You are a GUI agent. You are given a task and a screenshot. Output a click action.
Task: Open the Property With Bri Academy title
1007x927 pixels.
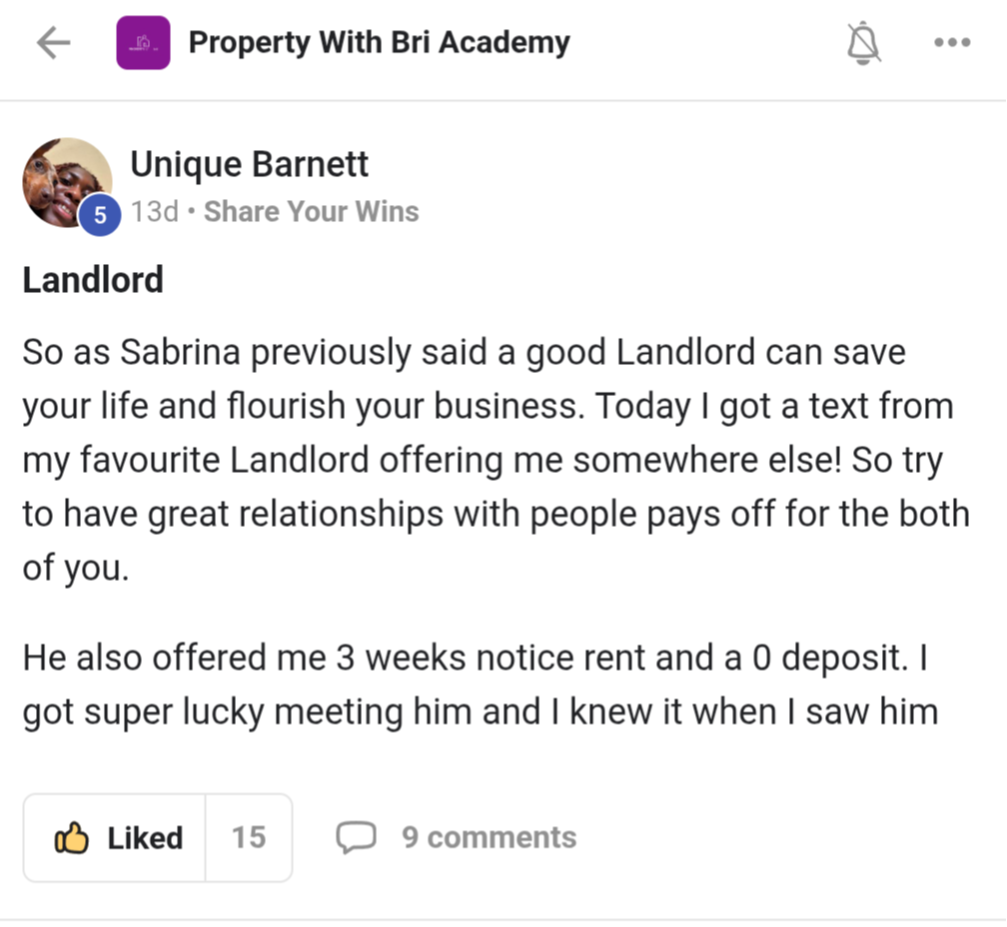(379, 43)
